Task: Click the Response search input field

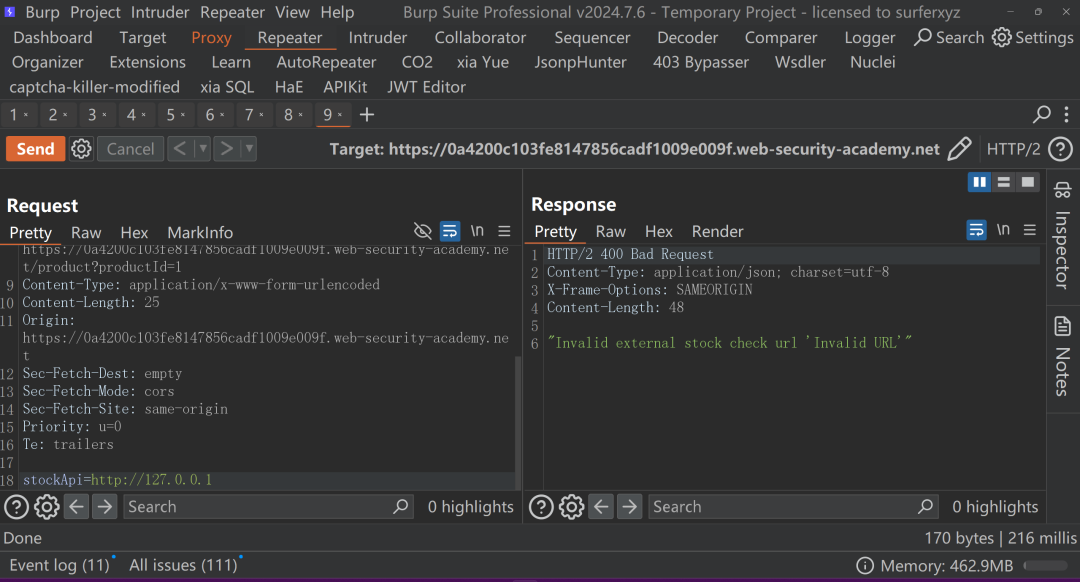Action: [x=783, y=507]
